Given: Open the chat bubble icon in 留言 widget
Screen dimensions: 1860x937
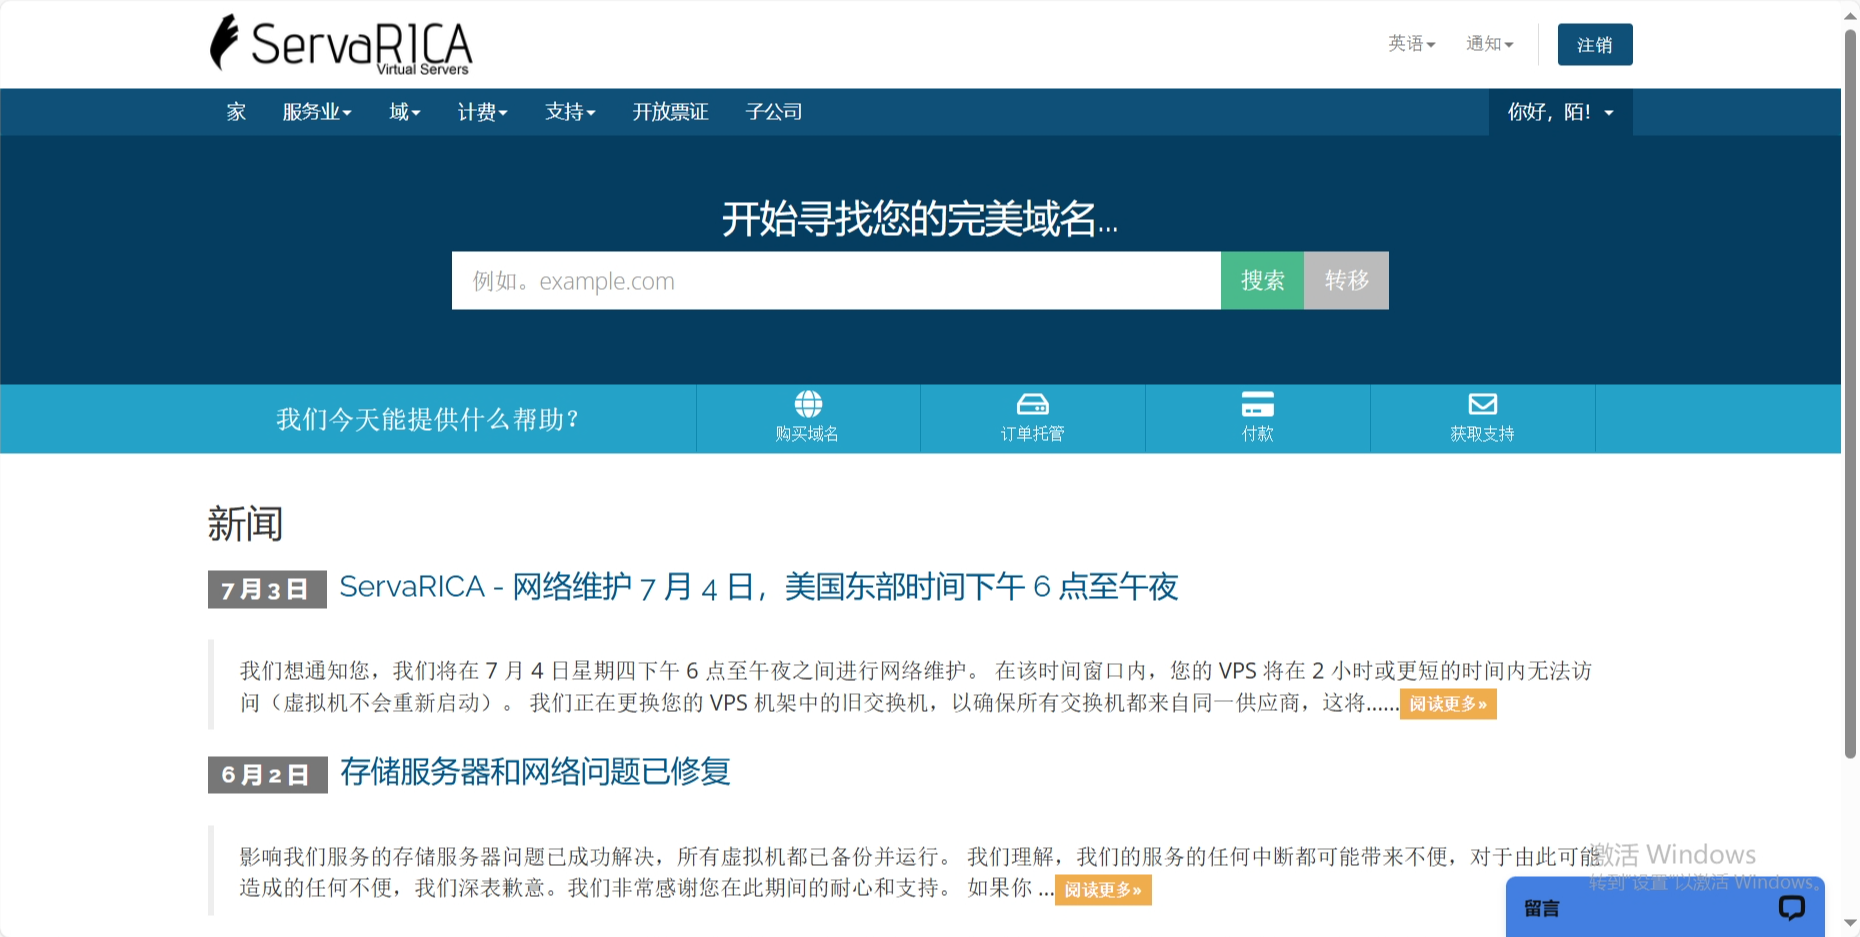Looking at the screenshot, I should (x=1791, y=907).
